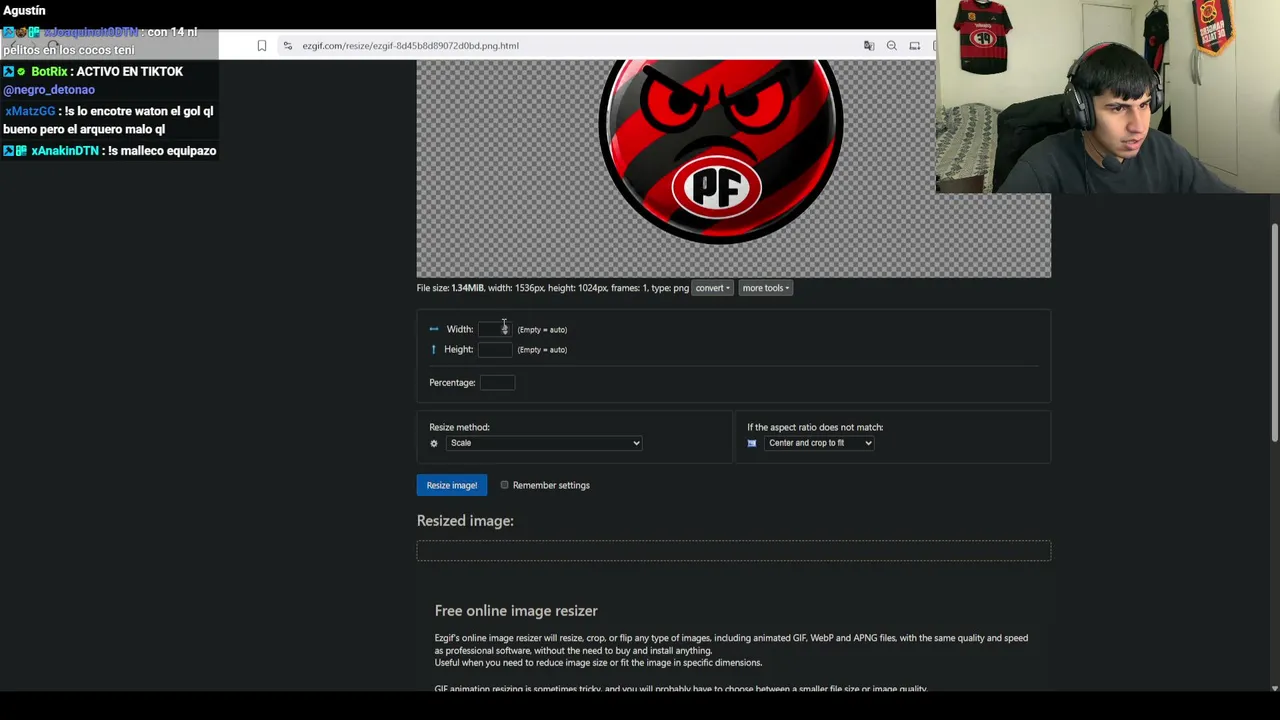The height and width of the screenshot is (720, 1280).
Task: Click the Percentage: label
Action: point(452,382)
